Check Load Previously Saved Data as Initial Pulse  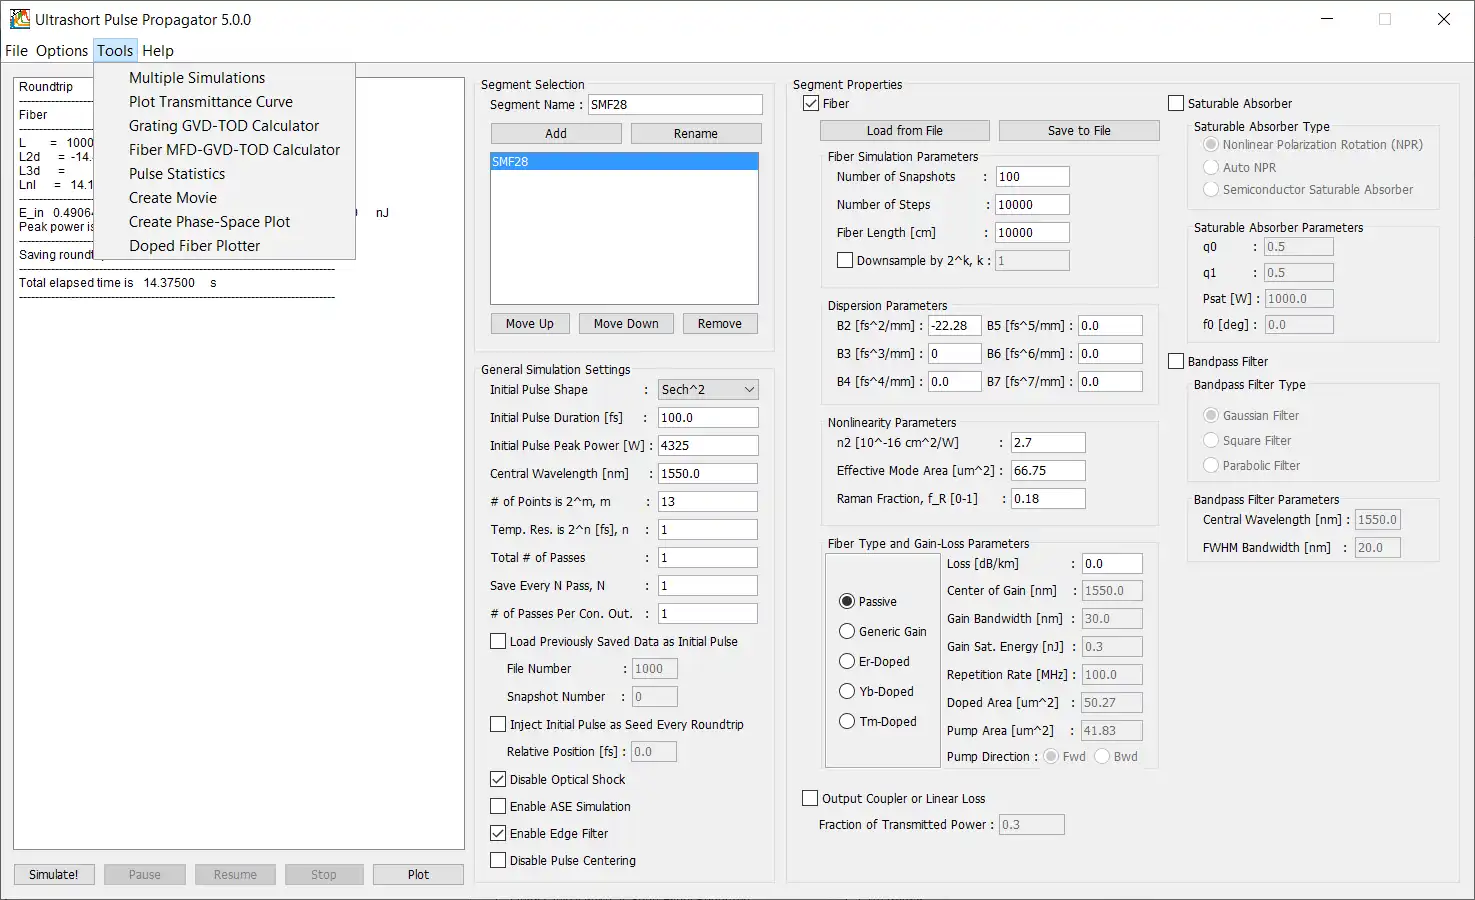[498, 641]
